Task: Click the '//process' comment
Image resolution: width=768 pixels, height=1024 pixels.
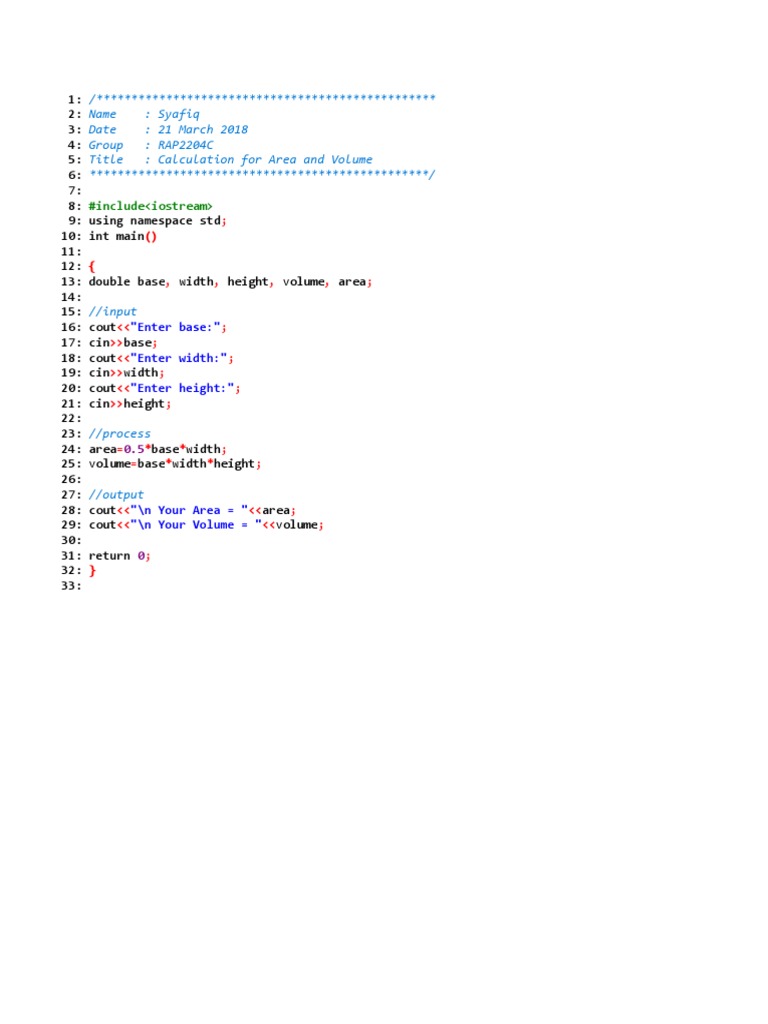Action: 120,434
